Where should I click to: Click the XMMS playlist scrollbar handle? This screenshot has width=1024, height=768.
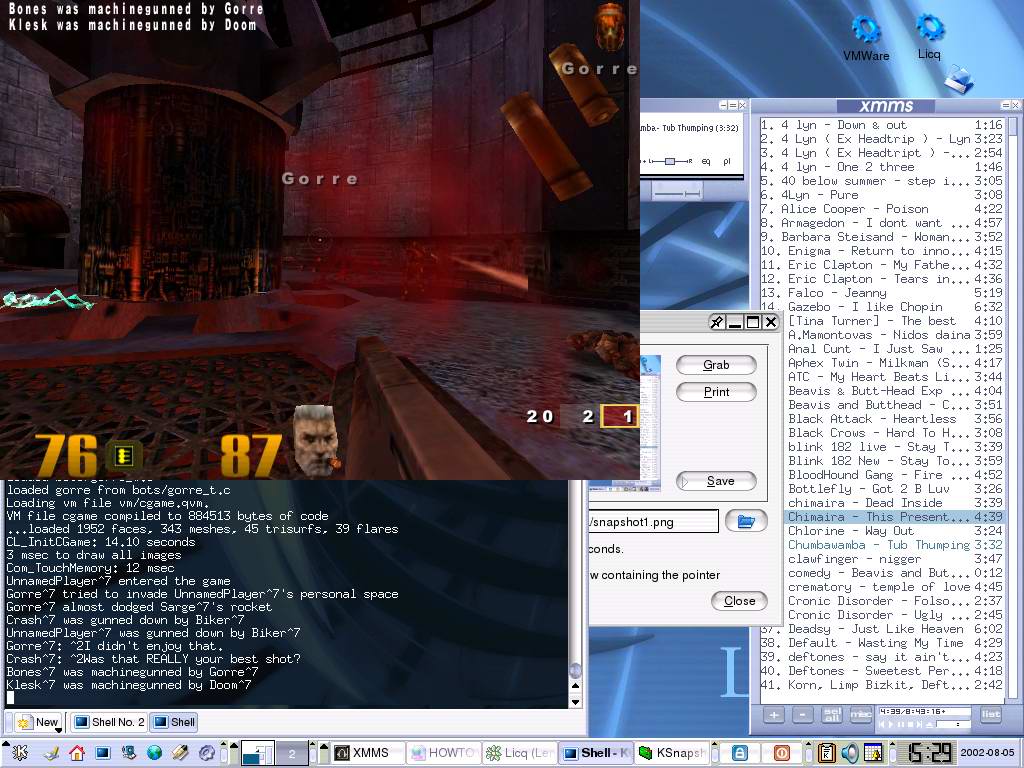click(x=1013, y=126)
